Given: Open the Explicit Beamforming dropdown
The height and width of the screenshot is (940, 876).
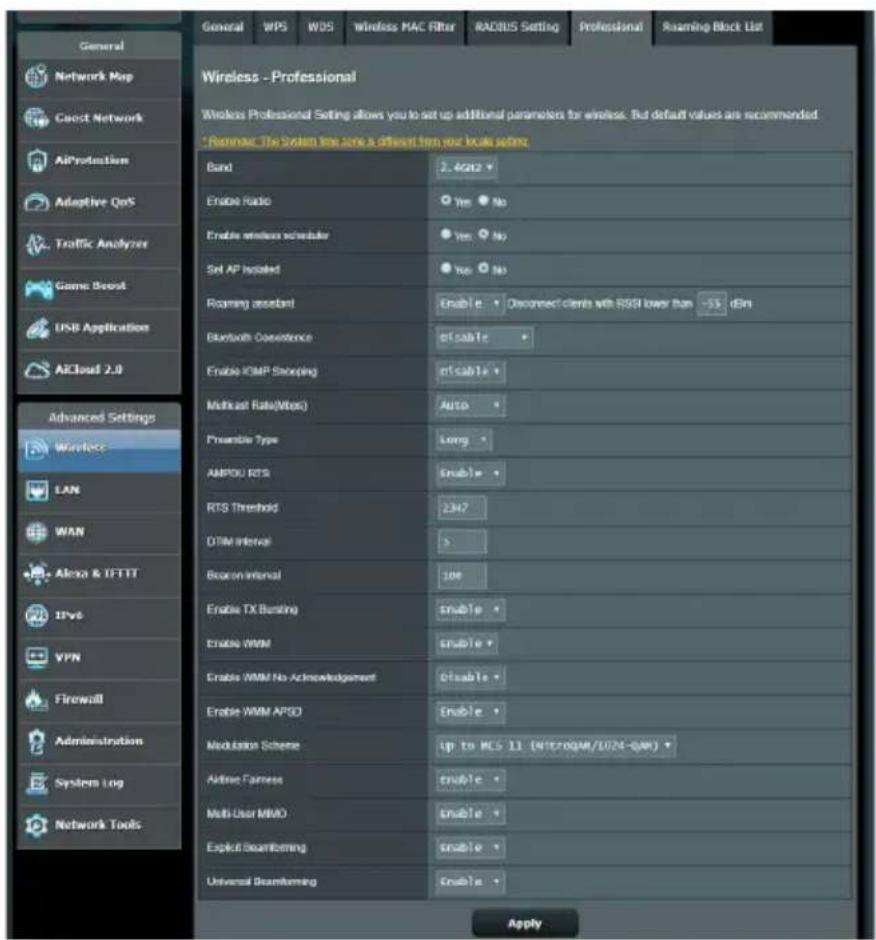Looking at the screenshot, I should pos(470,848).
